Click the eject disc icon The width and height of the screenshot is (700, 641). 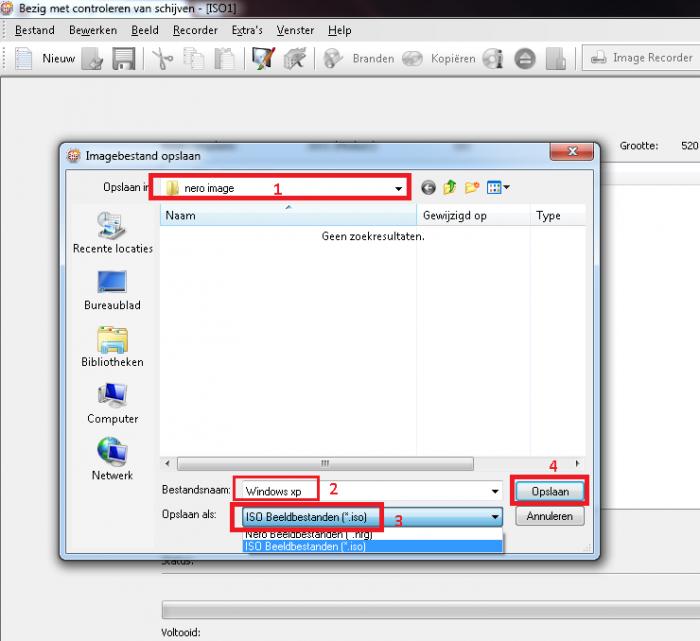point(525,58)
